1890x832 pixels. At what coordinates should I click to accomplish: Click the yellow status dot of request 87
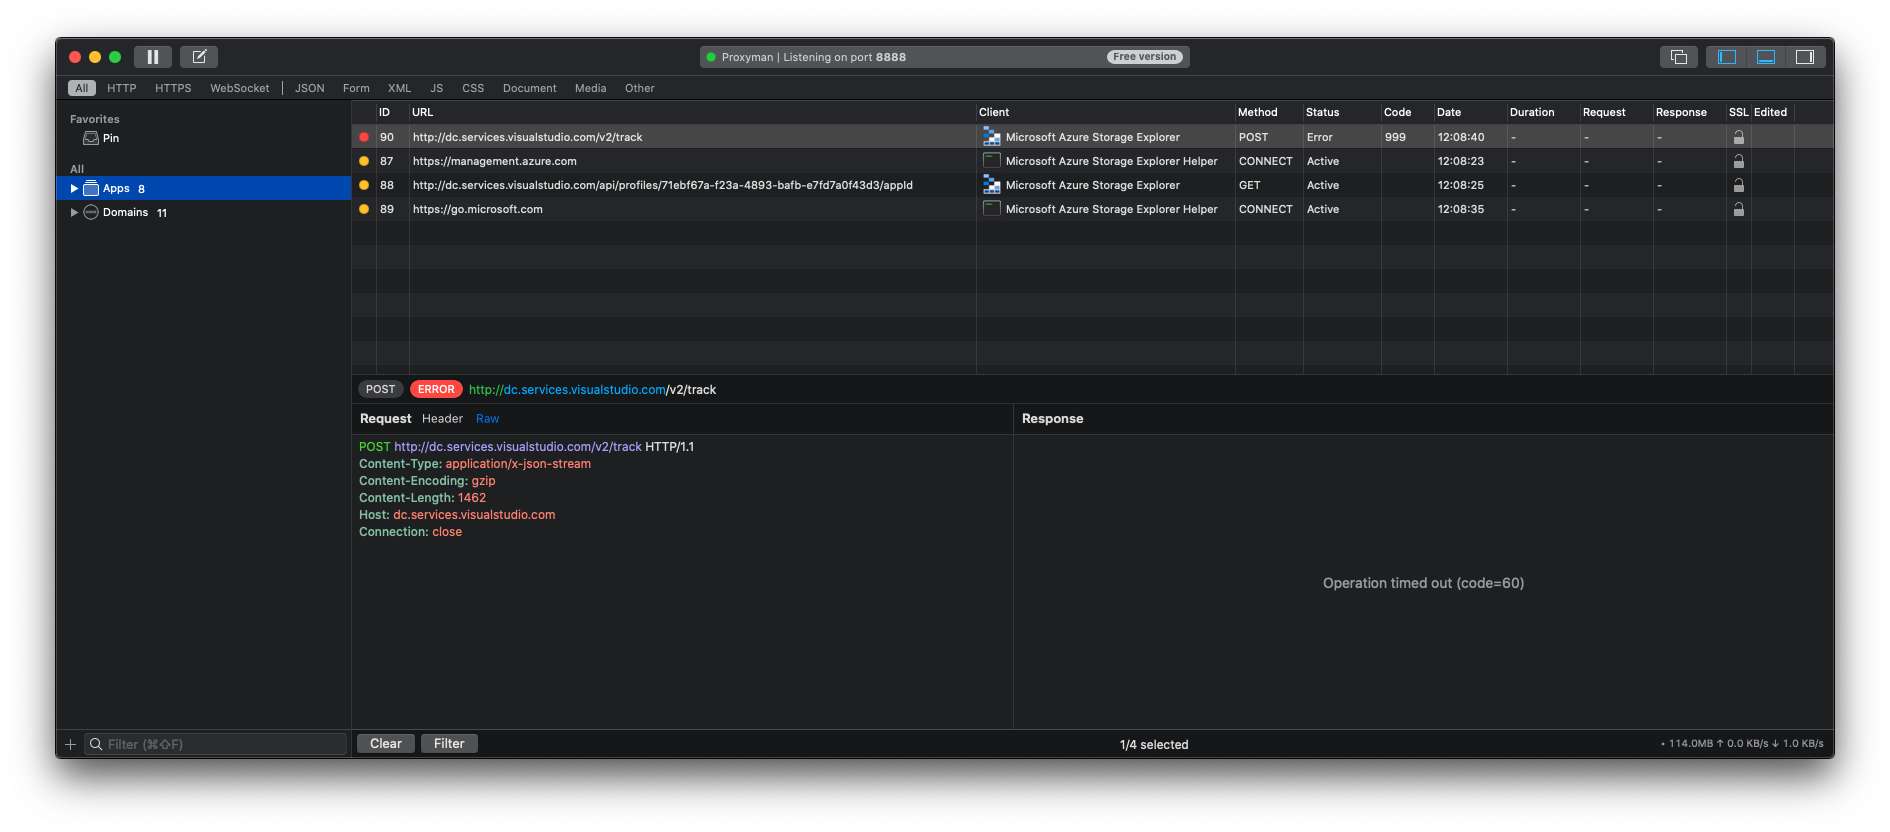364,161
